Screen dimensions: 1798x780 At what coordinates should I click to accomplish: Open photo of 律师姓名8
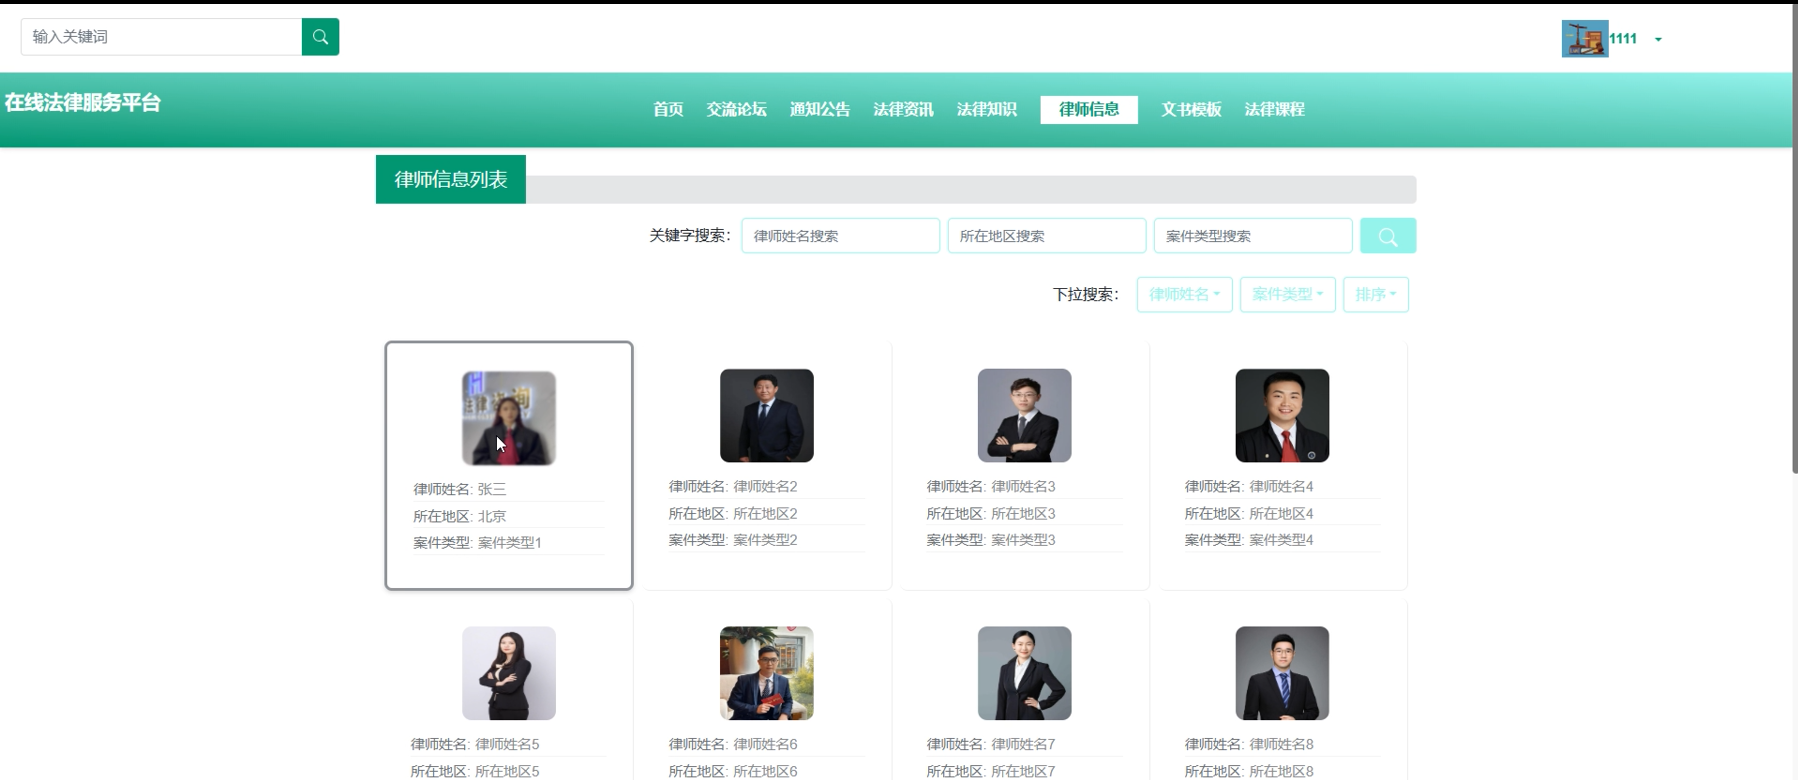pyautogui.click(x=1282, y=673)
